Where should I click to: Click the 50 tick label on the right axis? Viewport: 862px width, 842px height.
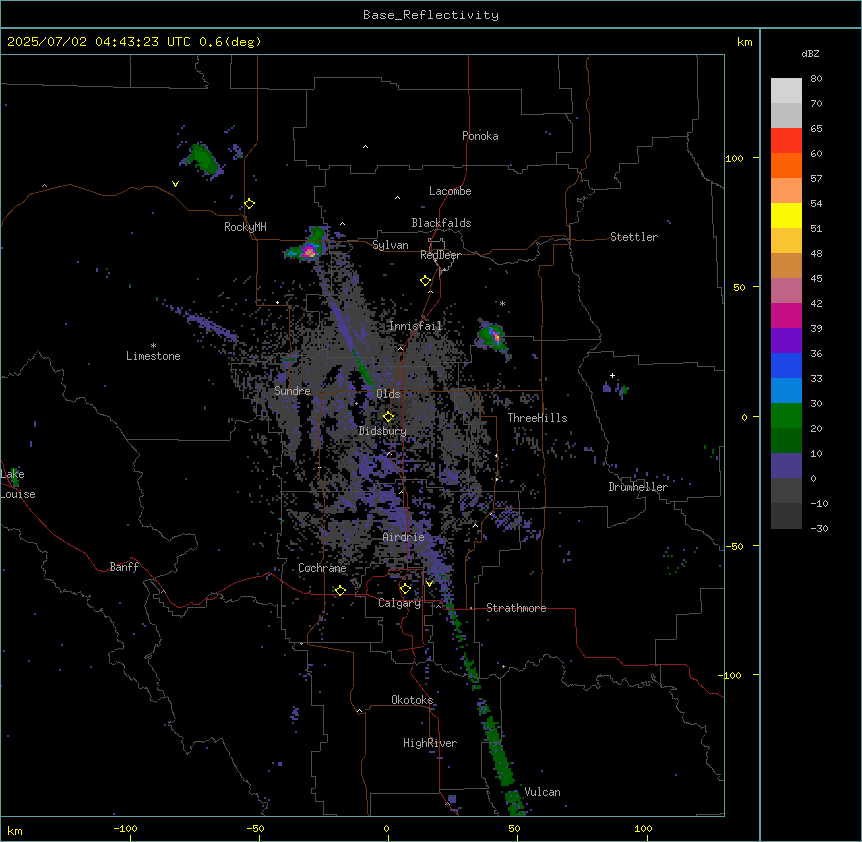(x=739, y=287)
